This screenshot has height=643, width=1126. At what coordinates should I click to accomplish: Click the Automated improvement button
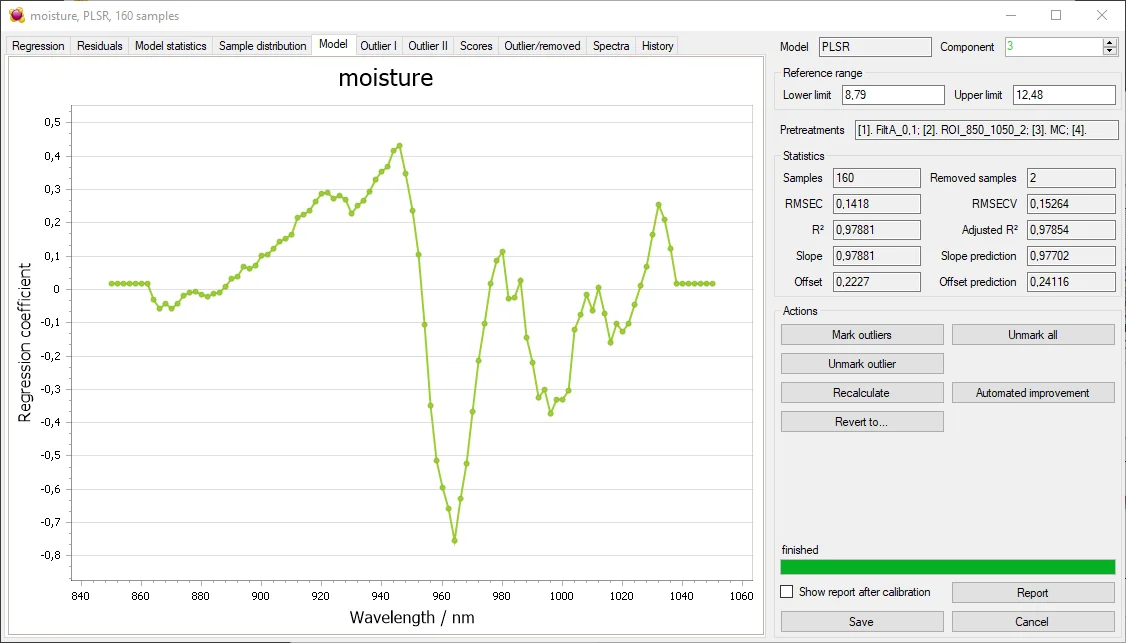pos(1032,393)
